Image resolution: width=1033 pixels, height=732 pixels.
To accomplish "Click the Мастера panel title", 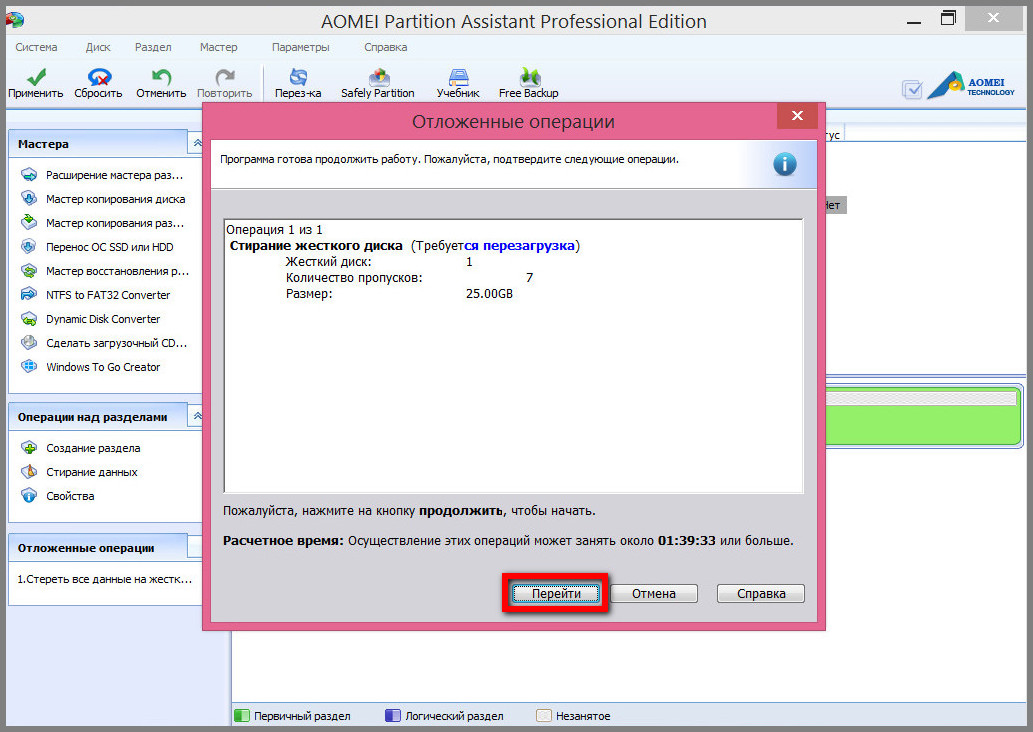I will click(43, 144).
